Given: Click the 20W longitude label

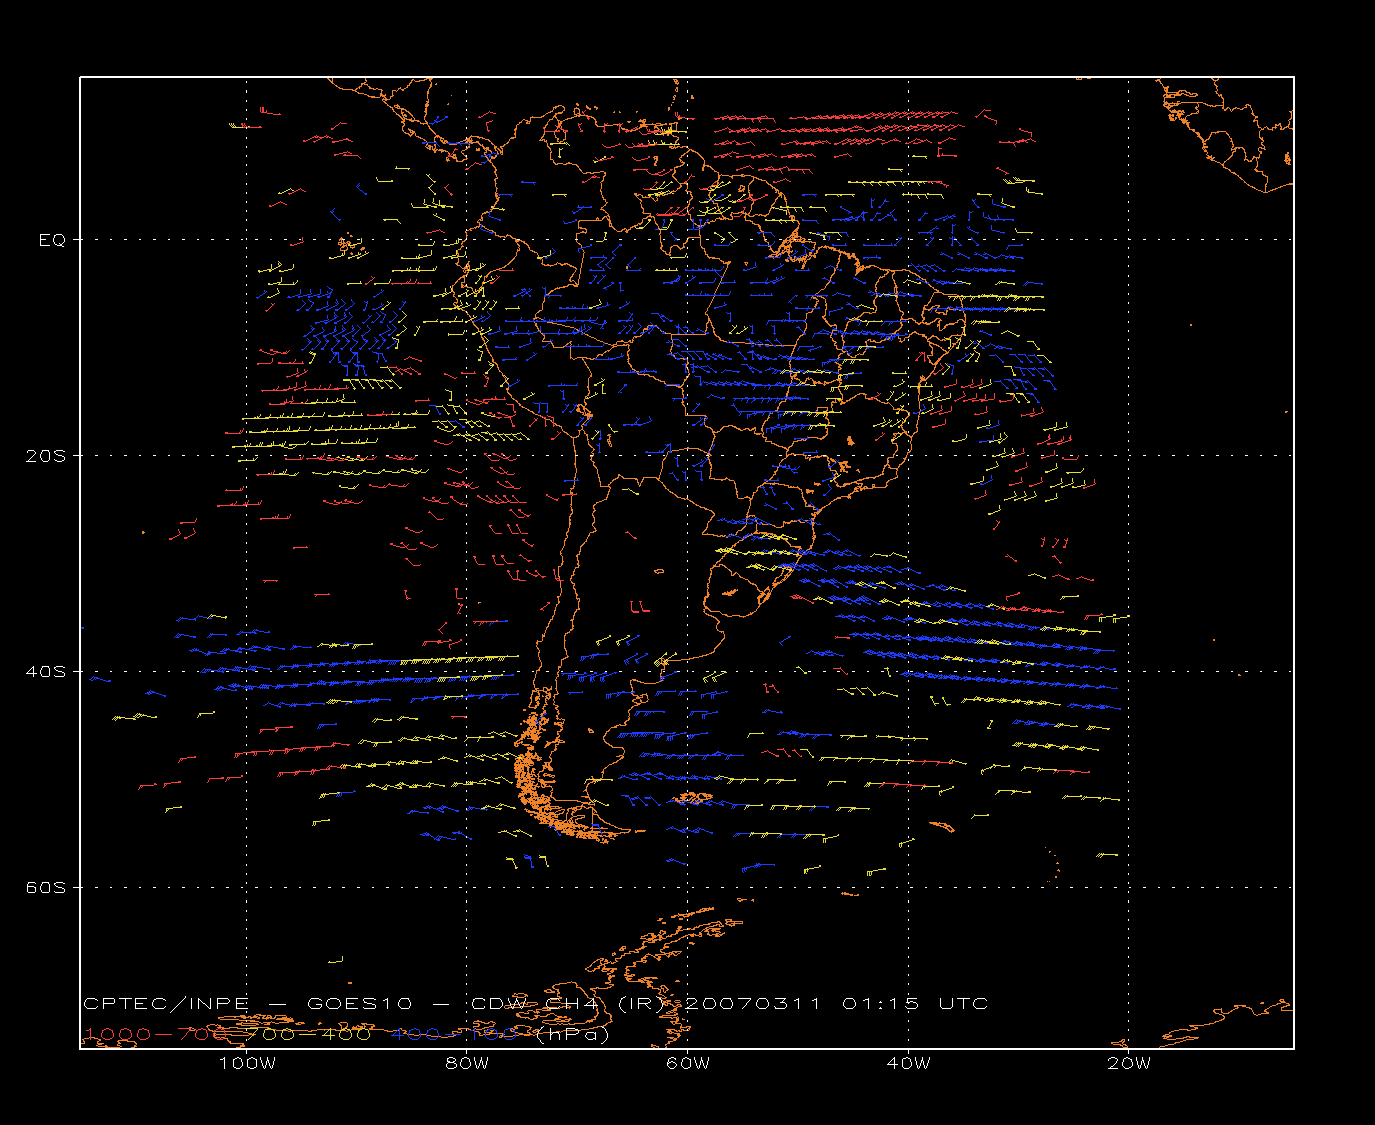Looking at the screenshot, I should (x=1129, y=1064).
